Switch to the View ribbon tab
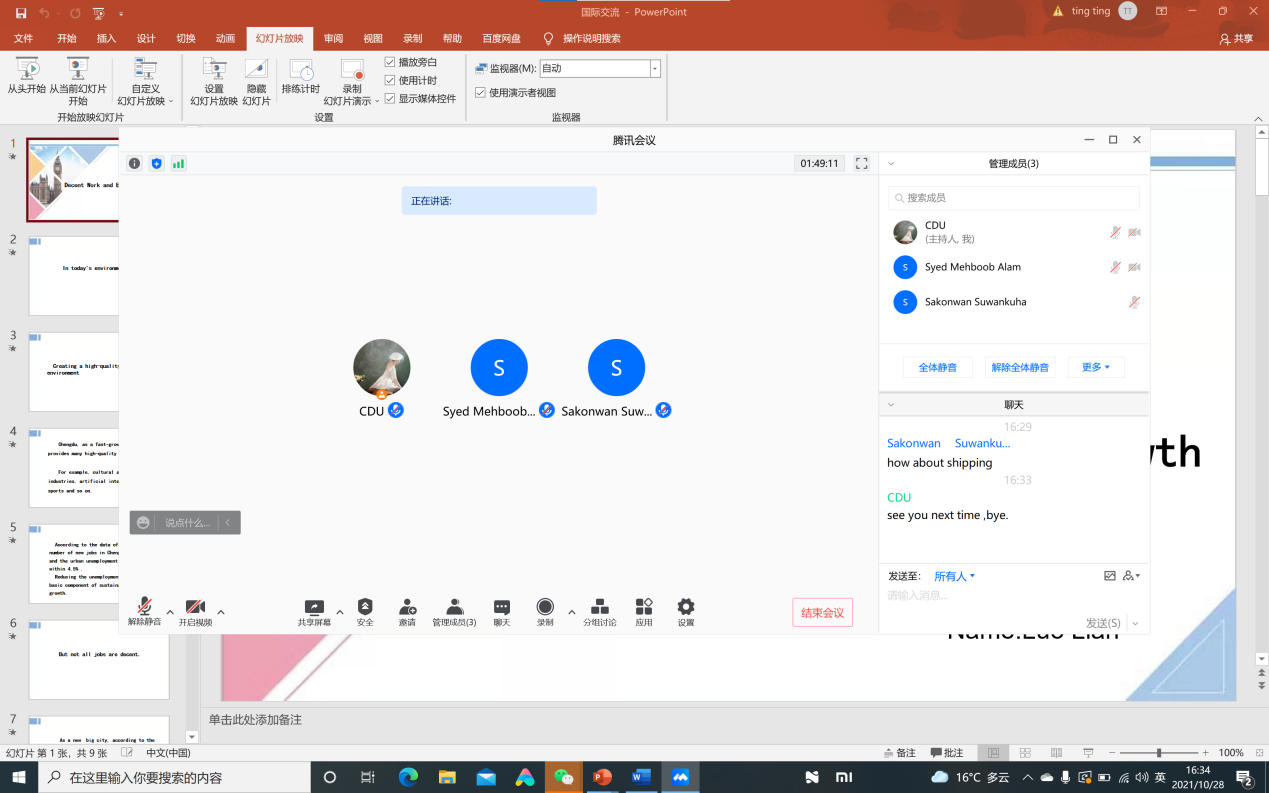The height and width of the screenshot is (793, 1269). (373, 38)
